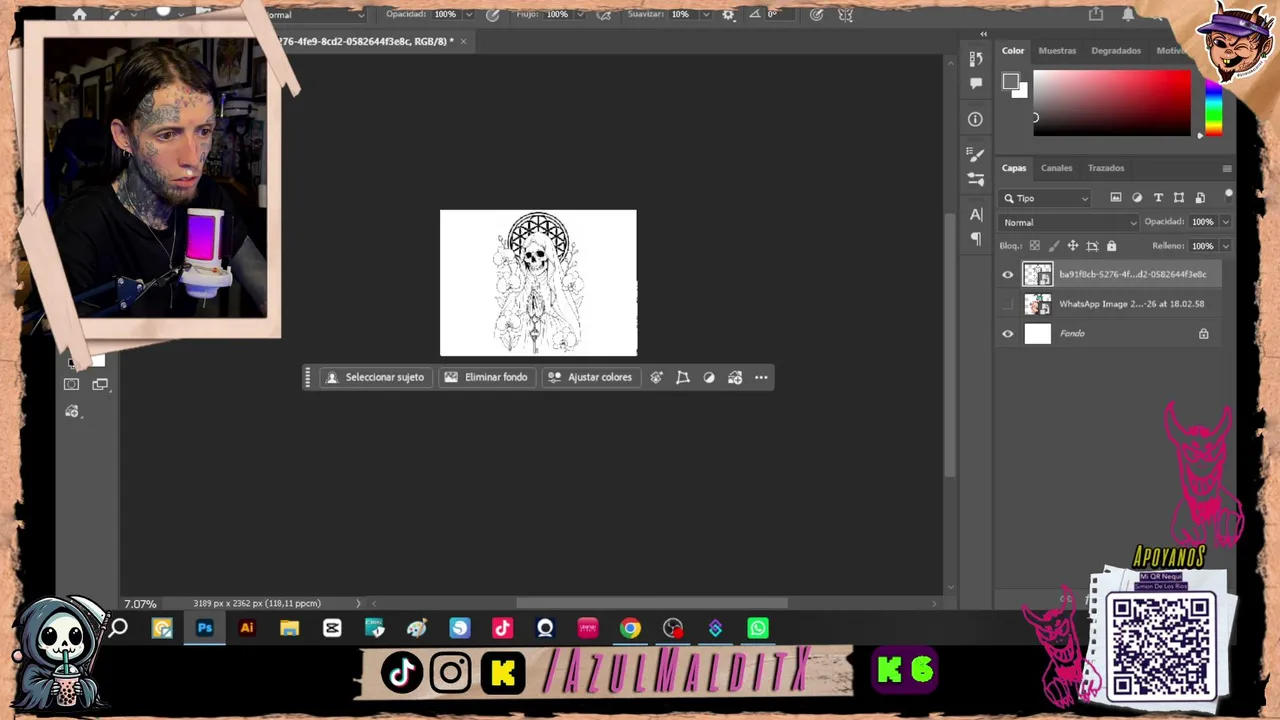Open symmetry paint butterfly options
Image resolution: width=1280 pixels, height=720 pixels.
[846, 14]
